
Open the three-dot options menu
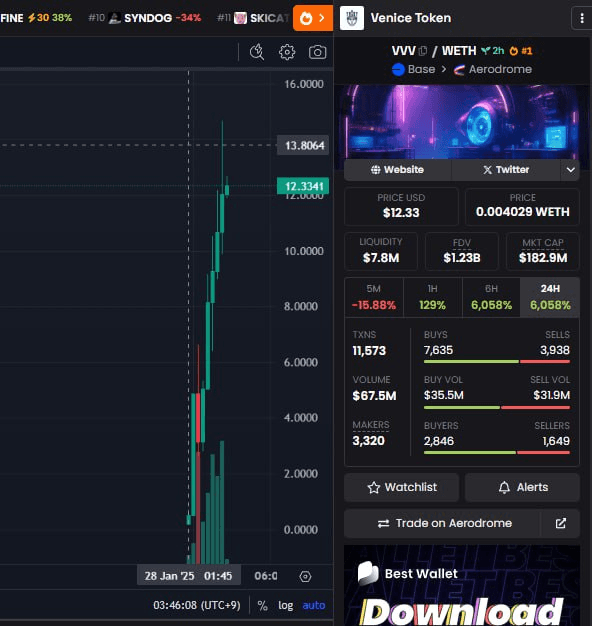(582, 18)
